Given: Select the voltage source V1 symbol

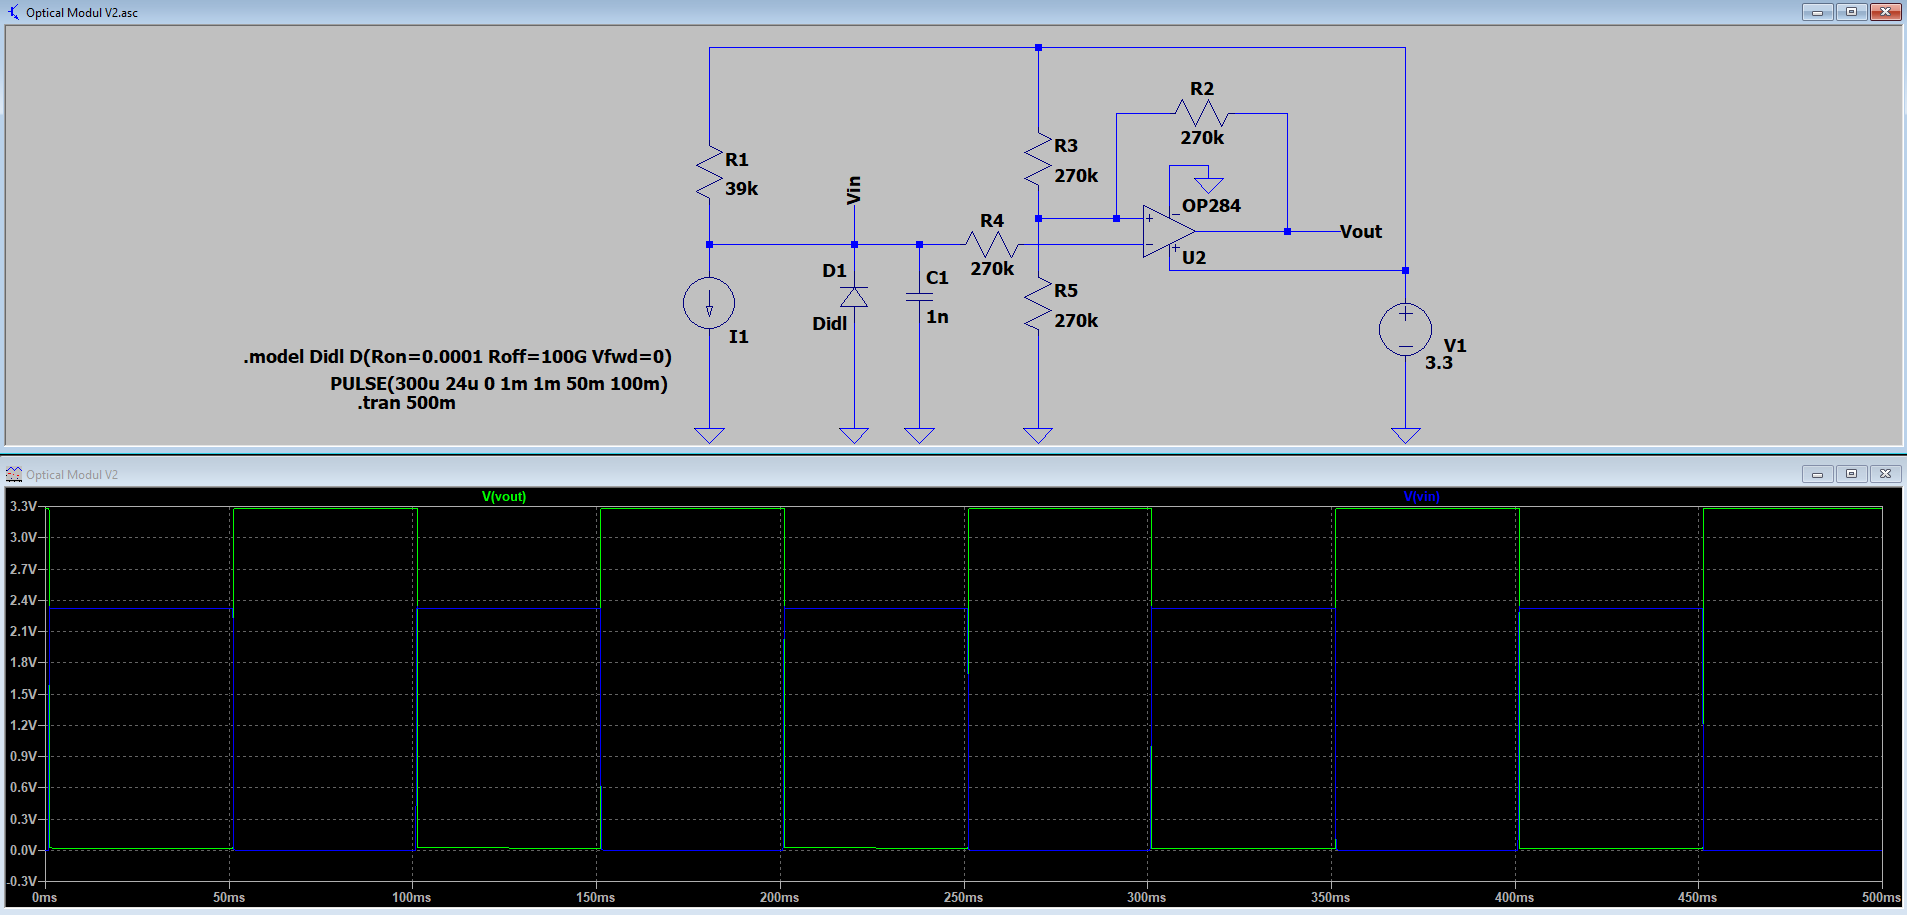Looking at the screenshot, I should [x=1404, y=328].
